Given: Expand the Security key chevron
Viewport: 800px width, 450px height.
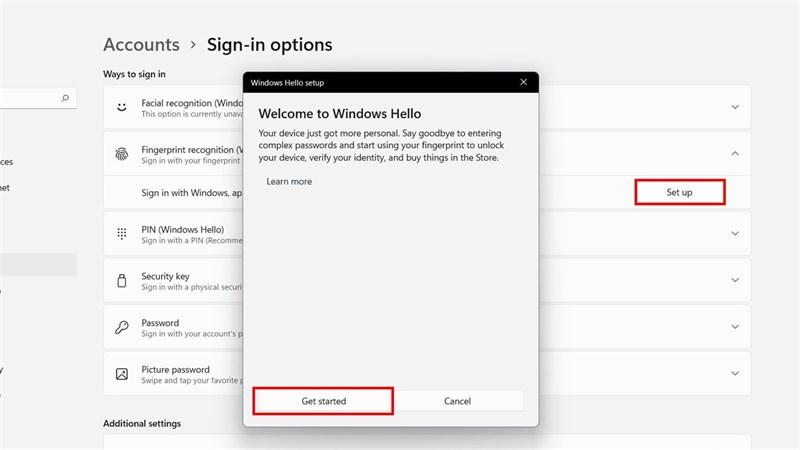Looking at the screenshot, I should point(735,280).
